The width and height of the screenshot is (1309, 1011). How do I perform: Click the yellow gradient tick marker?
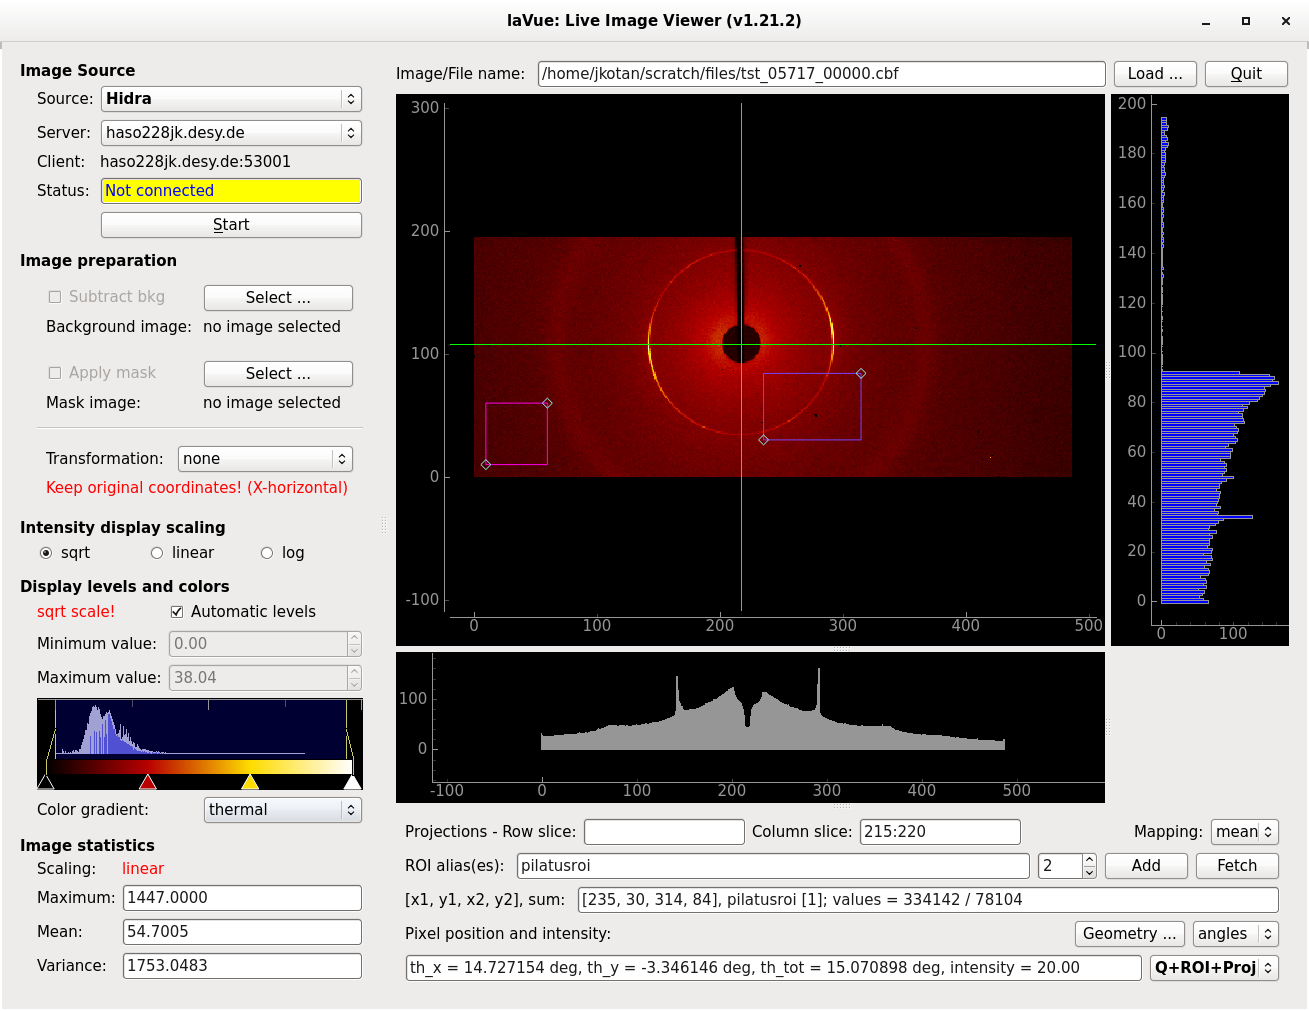(x=250, y=782)
